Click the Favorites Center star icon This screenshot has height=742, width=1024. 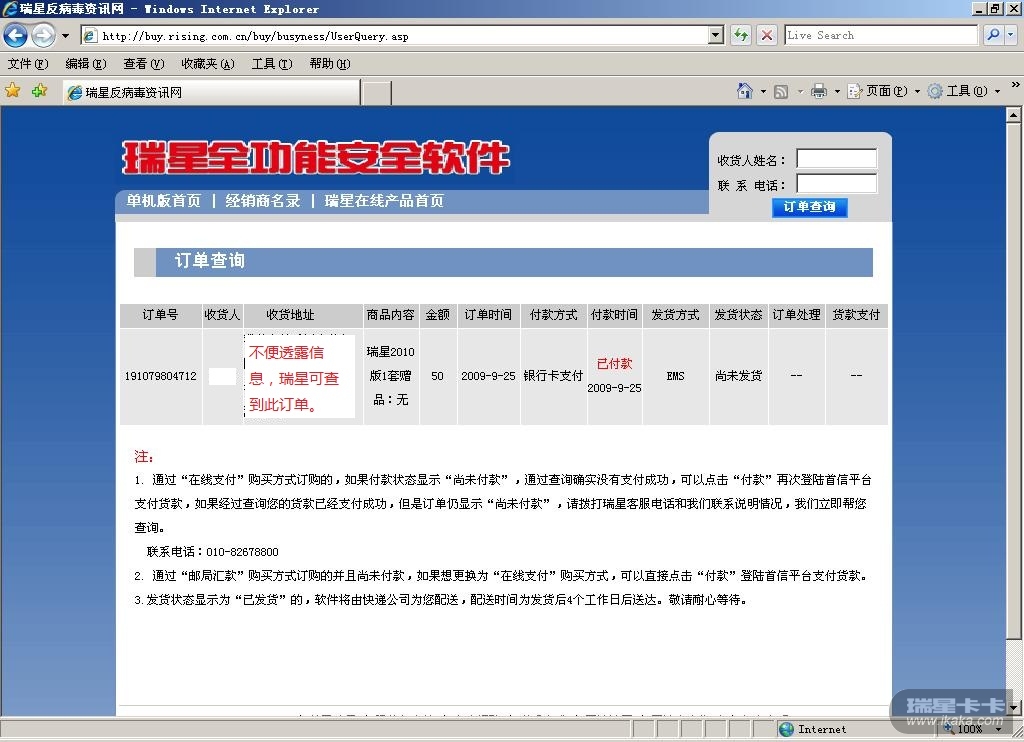point(12,91)
